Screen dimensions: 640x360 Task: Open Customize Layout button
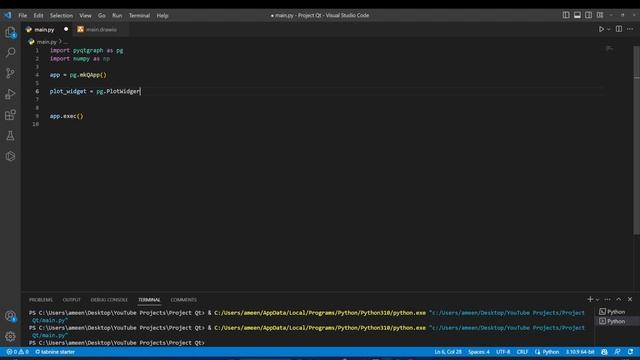click(x=600, y=15)
